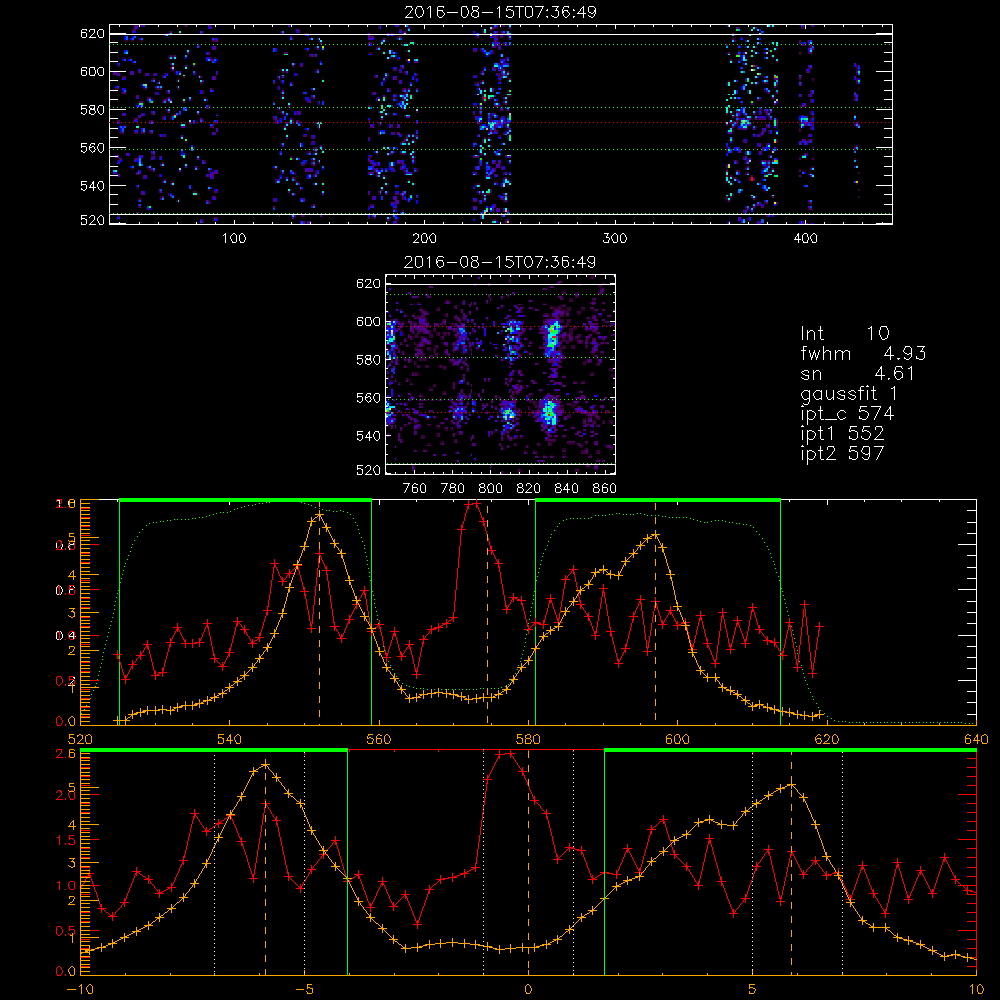
Task: Click the orange dashed marker near -6 in bottom plot
Action: tap(265, 862)
